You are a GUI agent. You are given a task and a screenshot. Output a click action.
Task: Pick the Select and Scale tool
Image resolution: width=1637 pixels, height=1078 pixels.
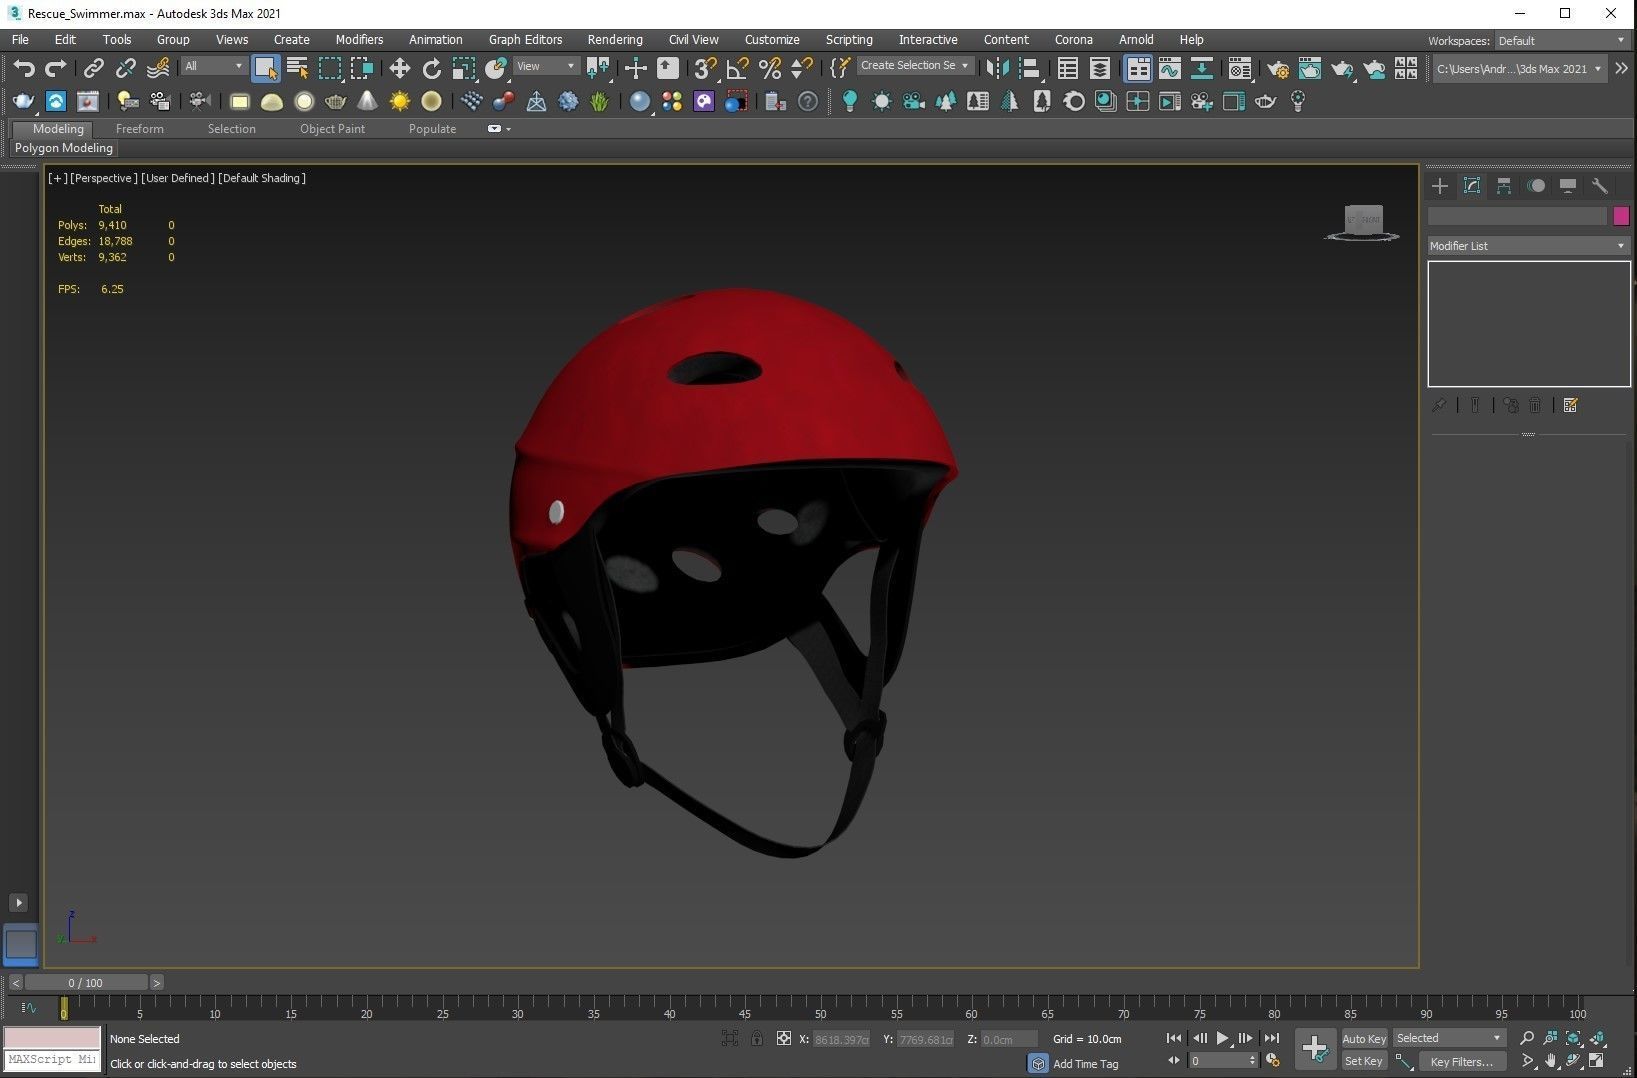coord(463,68)
